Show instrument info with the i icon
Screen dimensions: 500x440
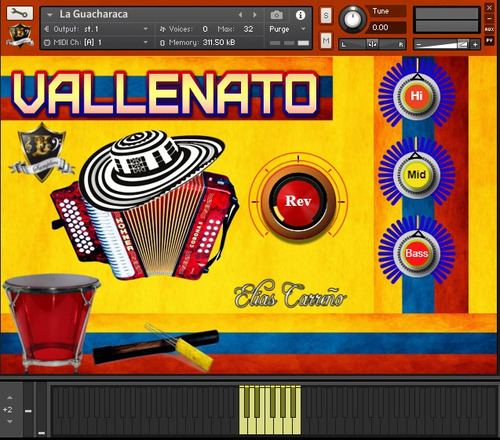click(x=300, y=15)
